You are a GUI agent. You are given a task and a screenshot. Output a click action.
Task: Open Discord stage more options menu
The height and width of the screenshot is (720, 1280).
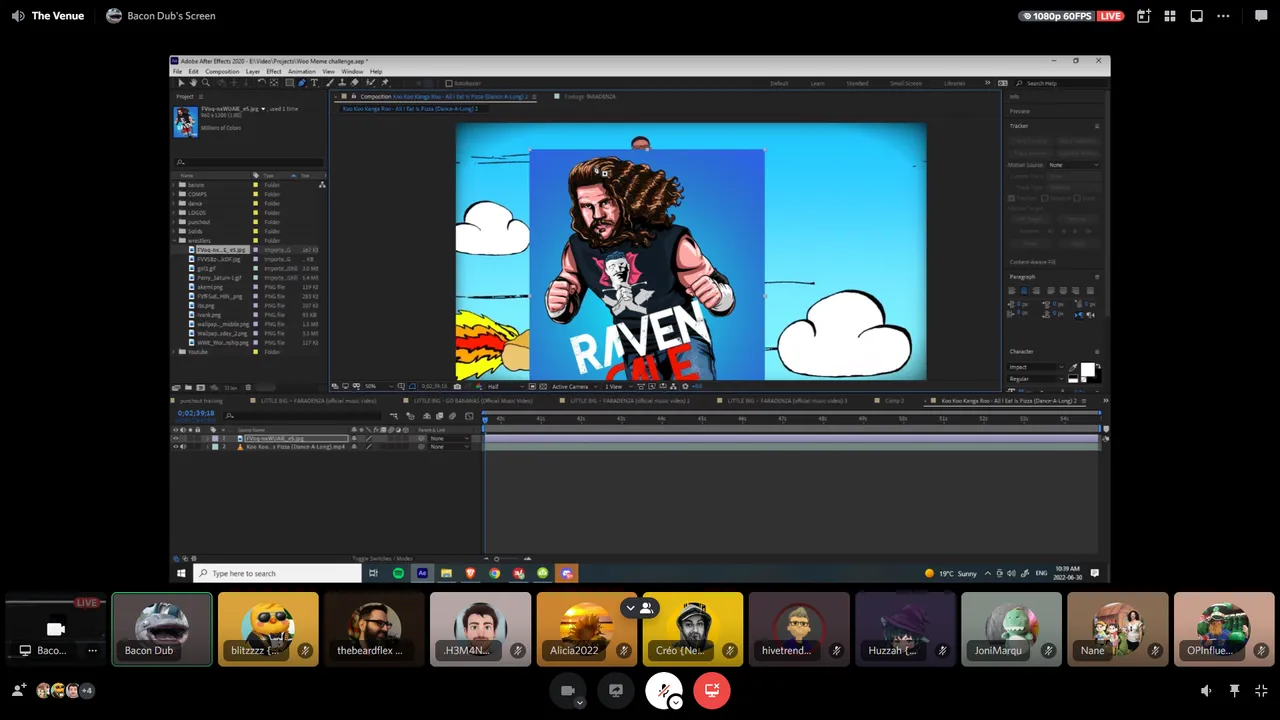(x=1223, y=16)
